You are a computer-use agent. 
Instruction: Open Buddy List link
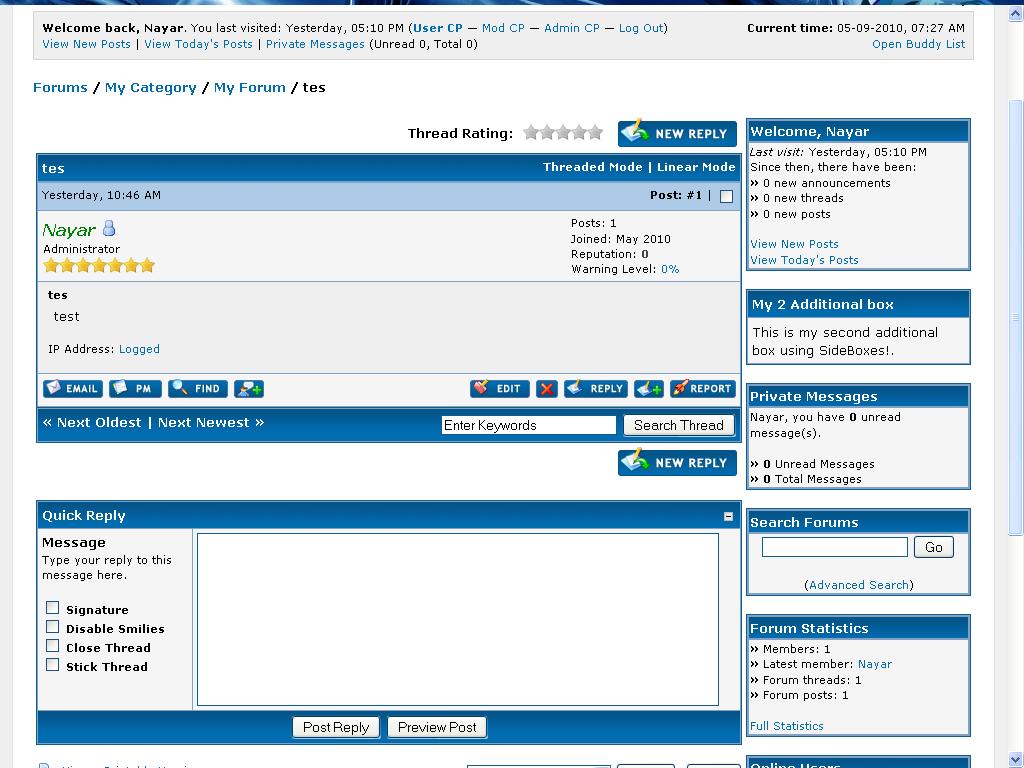pyautogui.click(x=918, y=44)
